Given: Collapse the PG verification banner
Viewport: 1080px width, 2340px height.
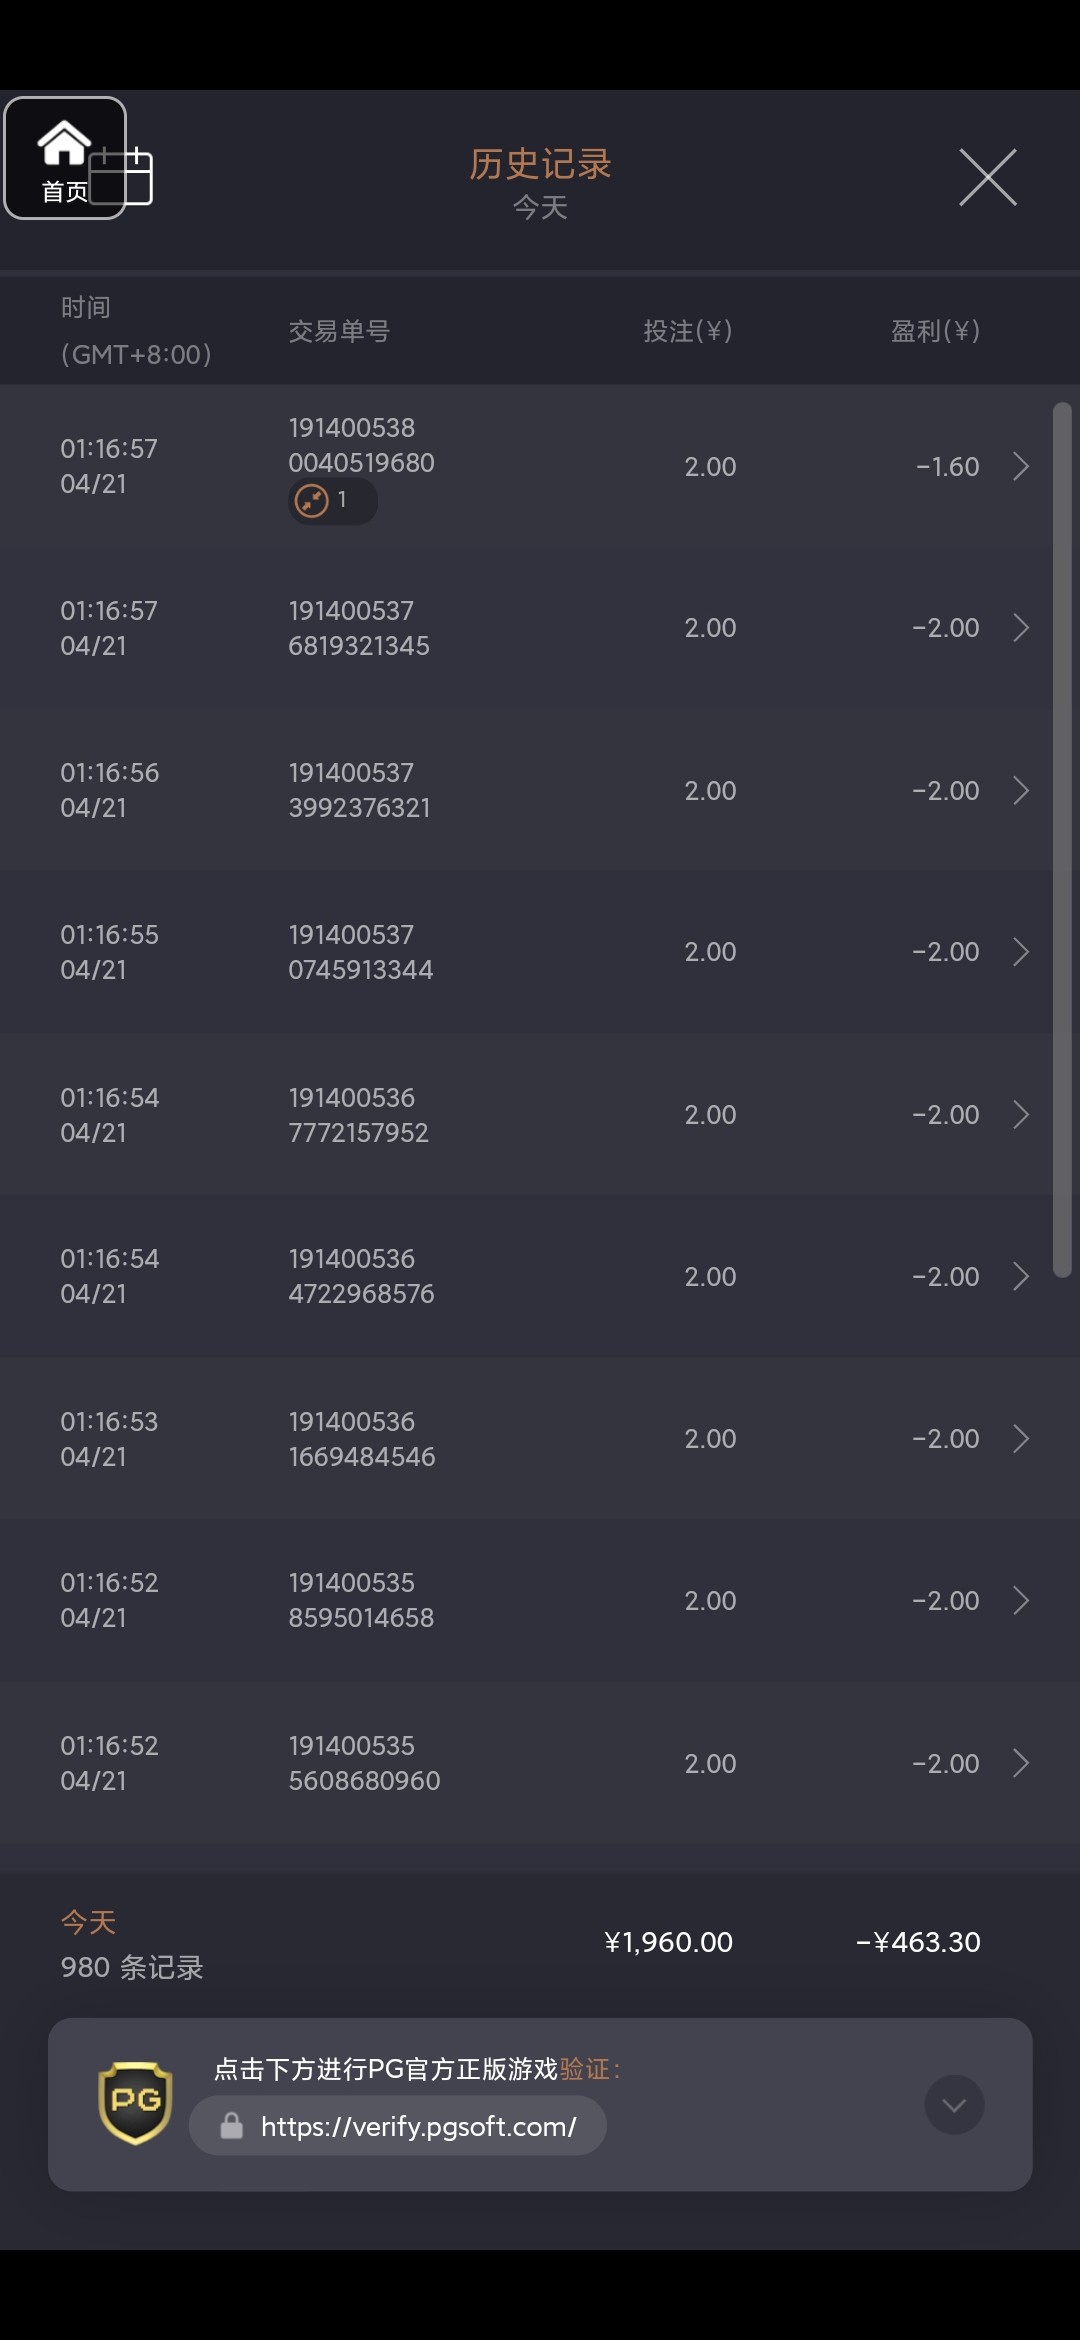Looking at the screenshot, I should [954, 2105].
